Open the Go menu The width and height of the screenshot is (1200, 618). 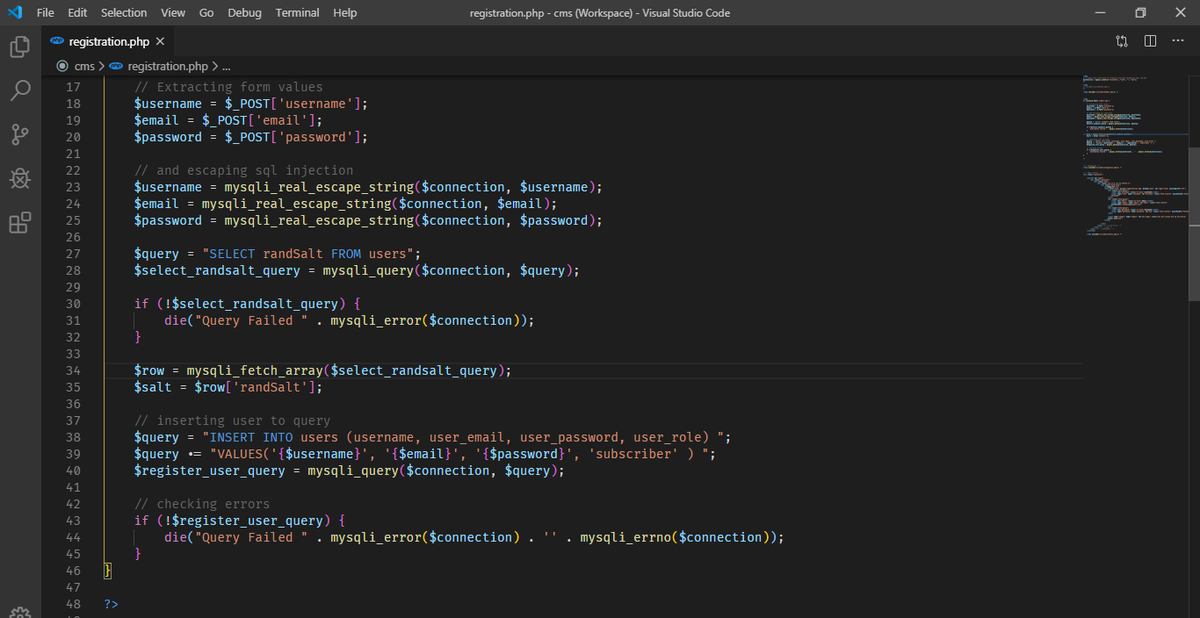click(x=207, y=13)
